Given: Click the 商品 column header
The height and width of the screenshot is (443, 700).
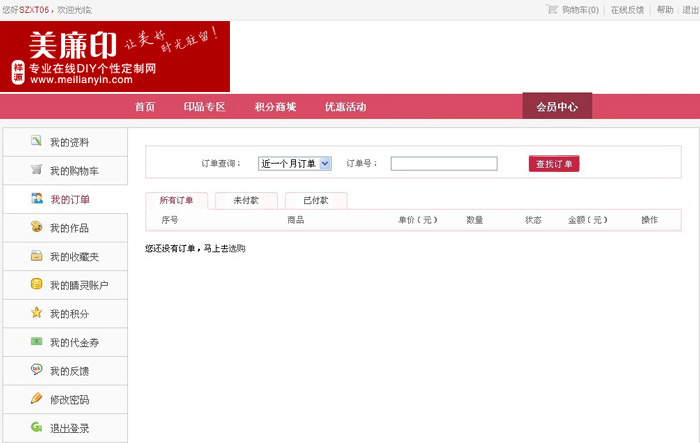Looking at the screenshot, I should [296, 220].
